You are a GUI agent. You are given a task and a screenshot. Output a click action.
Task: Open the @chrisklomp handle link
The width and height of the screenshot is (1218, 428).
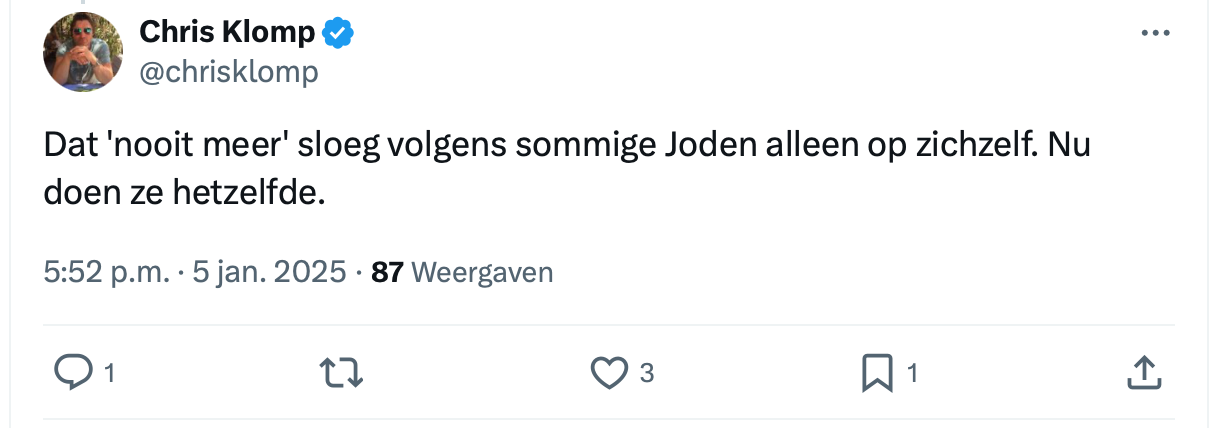[x=229, y=71]
